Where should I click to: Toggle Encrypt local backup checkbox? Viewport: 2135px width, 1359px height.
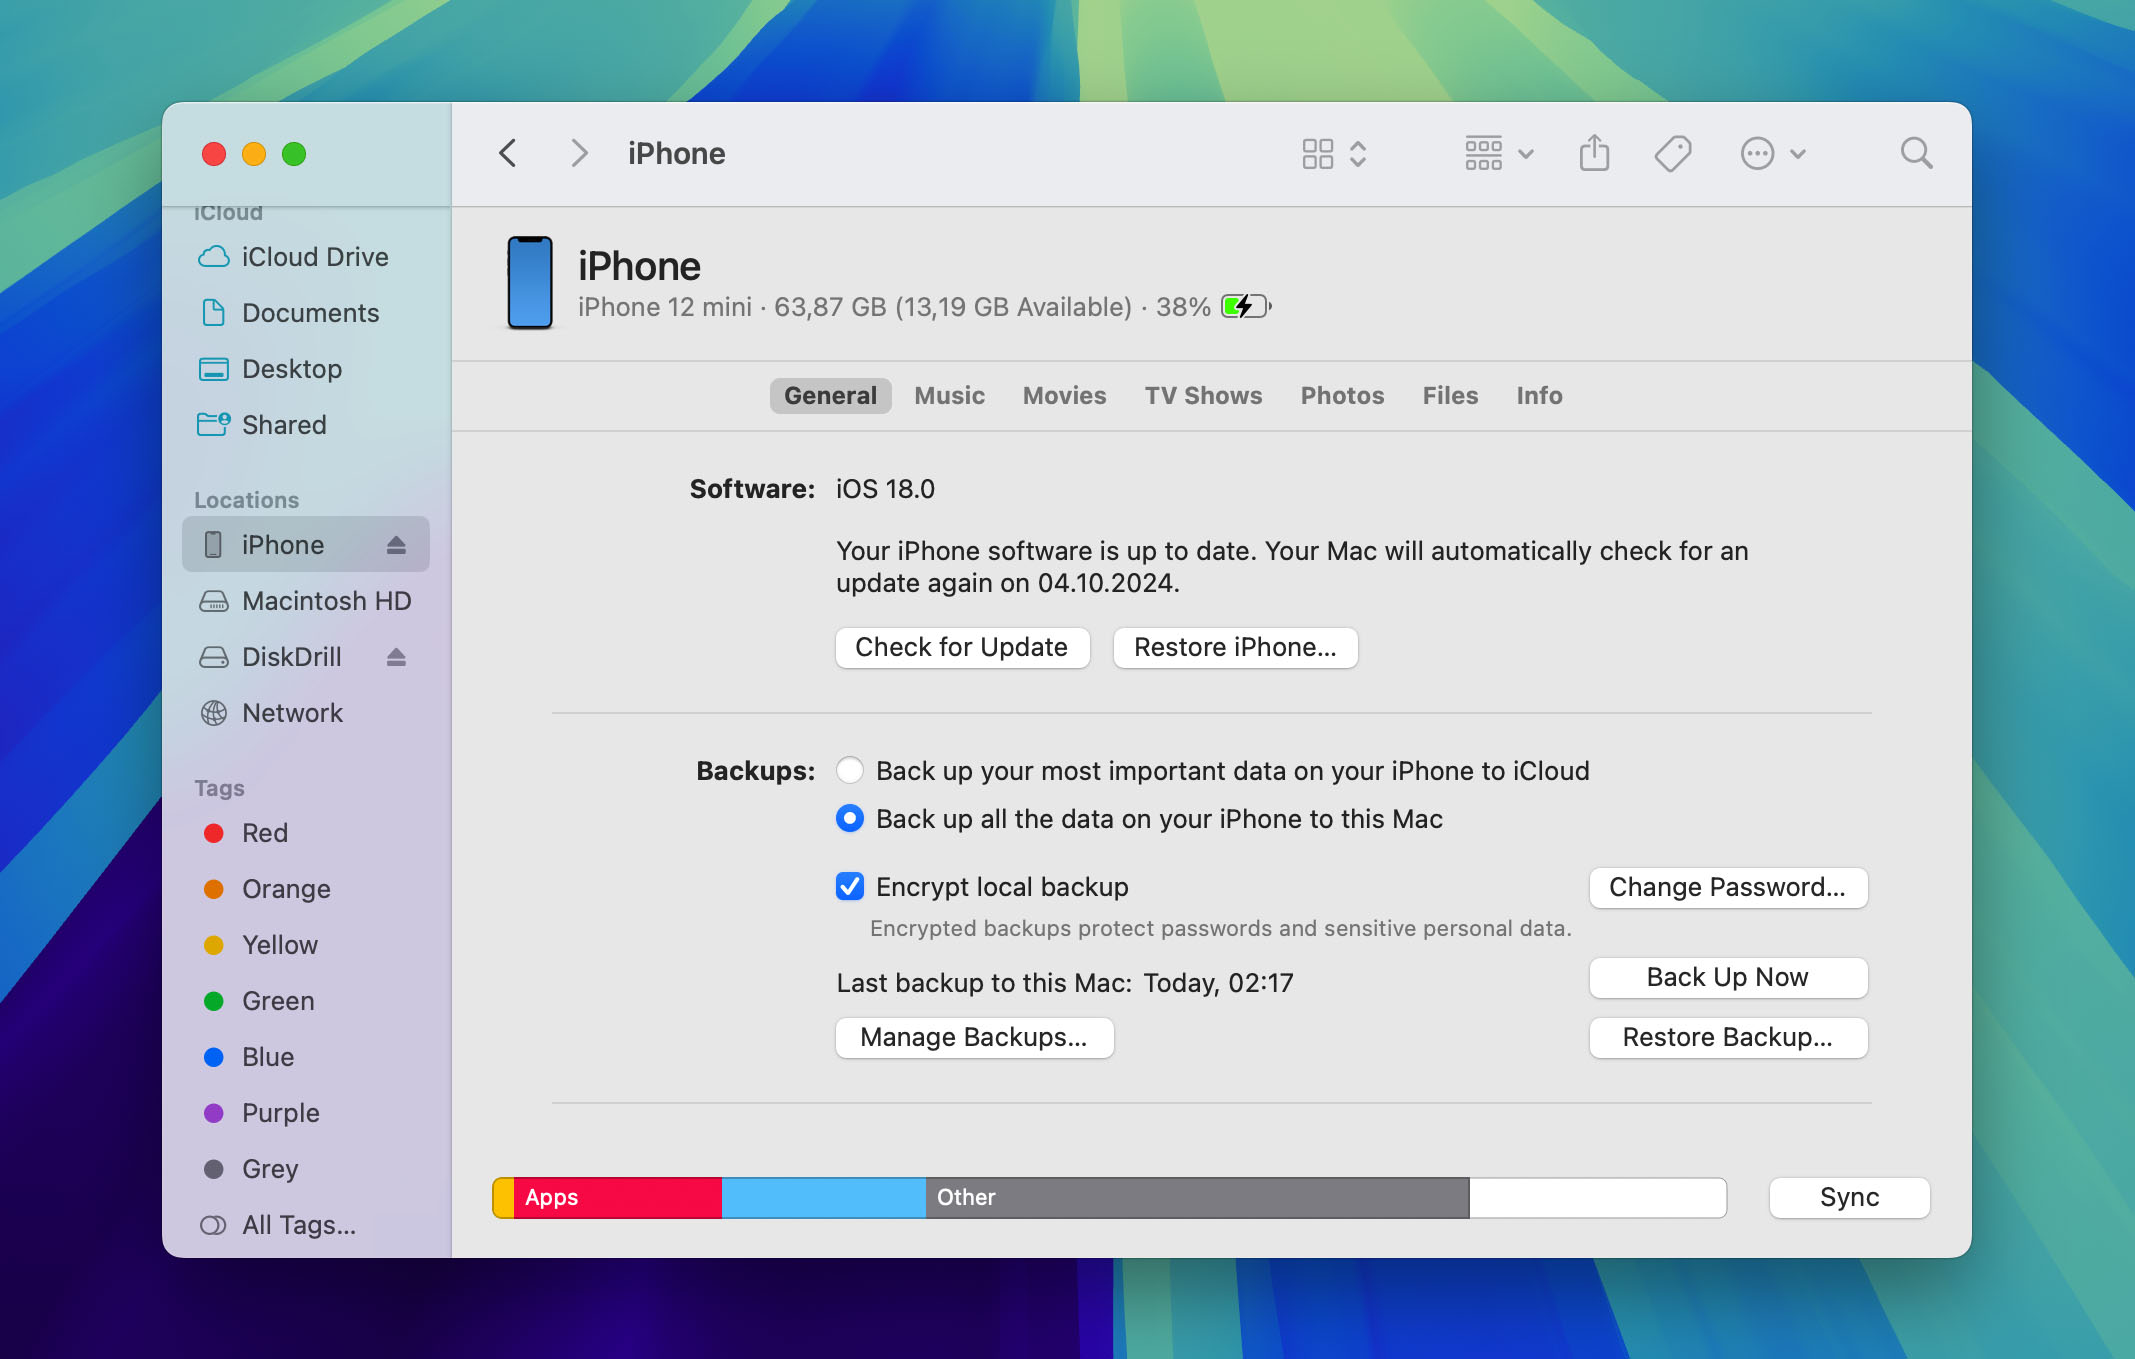pyautogui.click(x=850, y=886)
